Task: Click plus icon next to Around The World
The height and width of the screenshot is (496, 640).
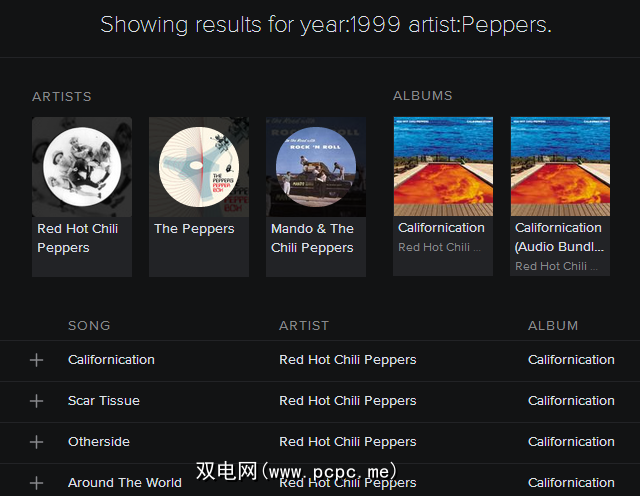Action: pyautogui.click(x=37, y=483)
